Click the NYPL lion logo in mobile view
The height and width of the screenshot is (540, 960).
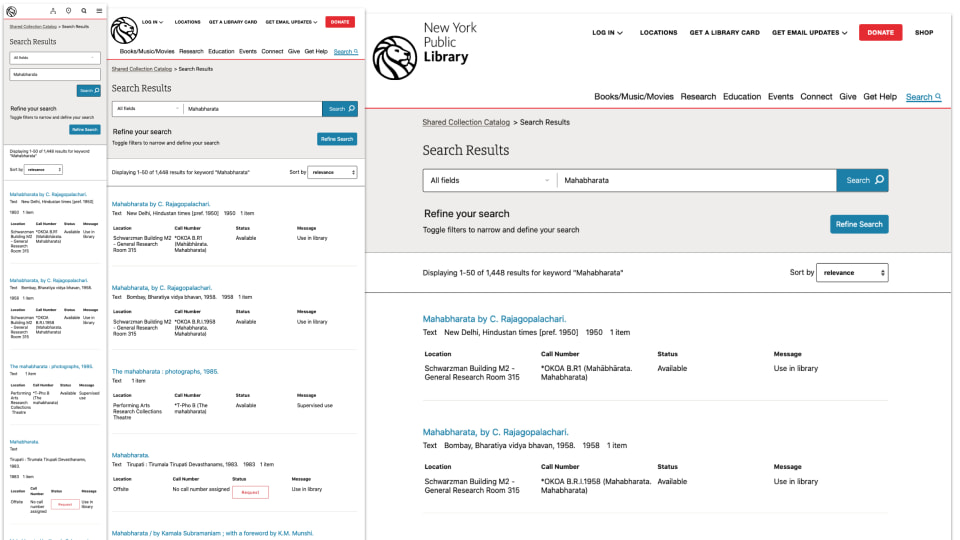click(11, 11)
